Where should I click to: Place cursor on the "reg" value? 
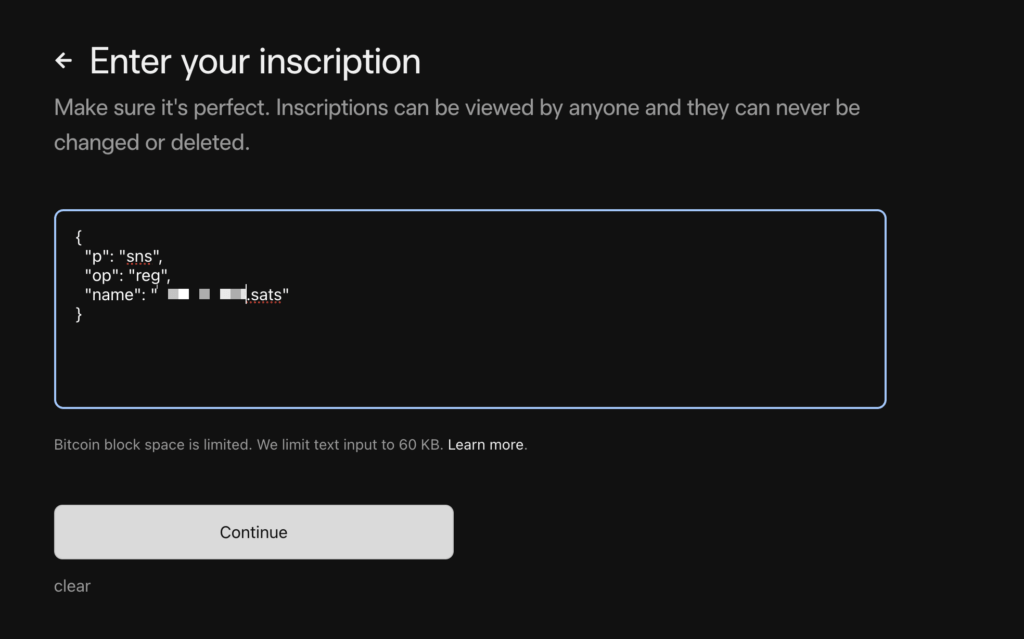(x=148, y=275)
